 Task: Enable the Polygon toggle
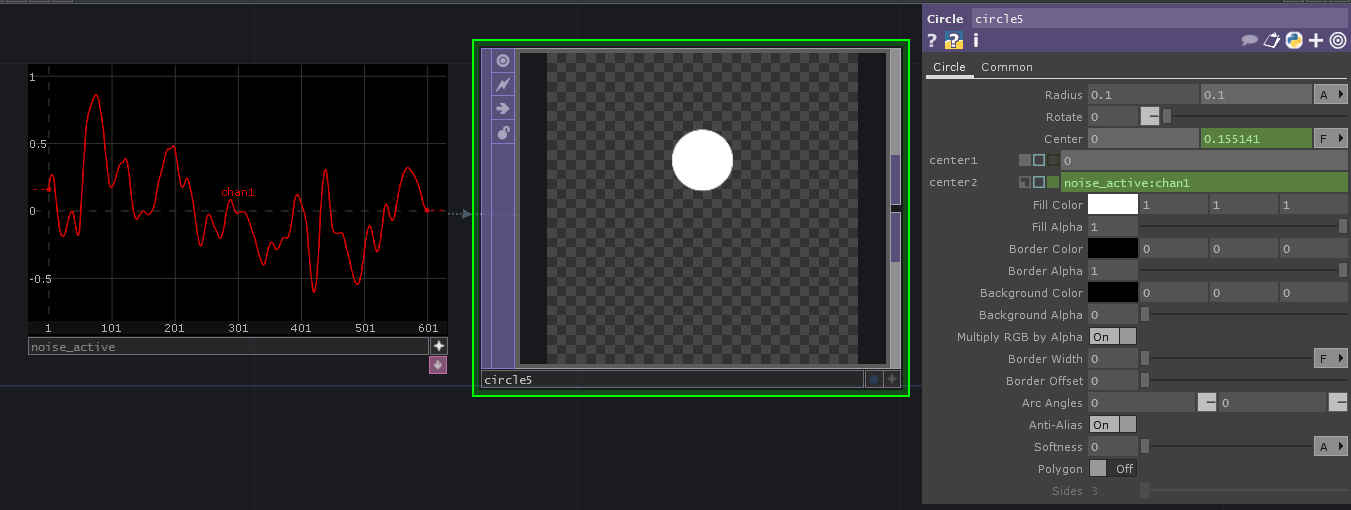(1113, 469)
